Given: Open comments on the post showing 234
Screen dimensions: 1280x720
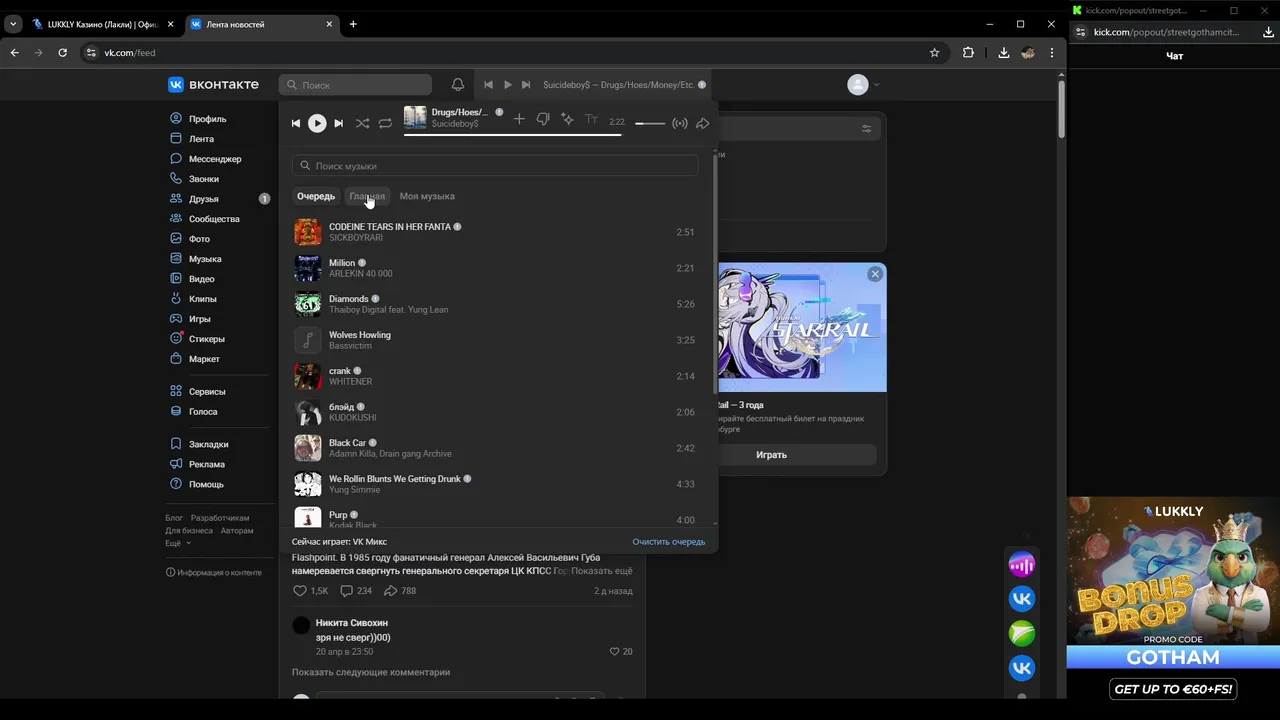Looking at the screenshot, I should coord(356,591).
